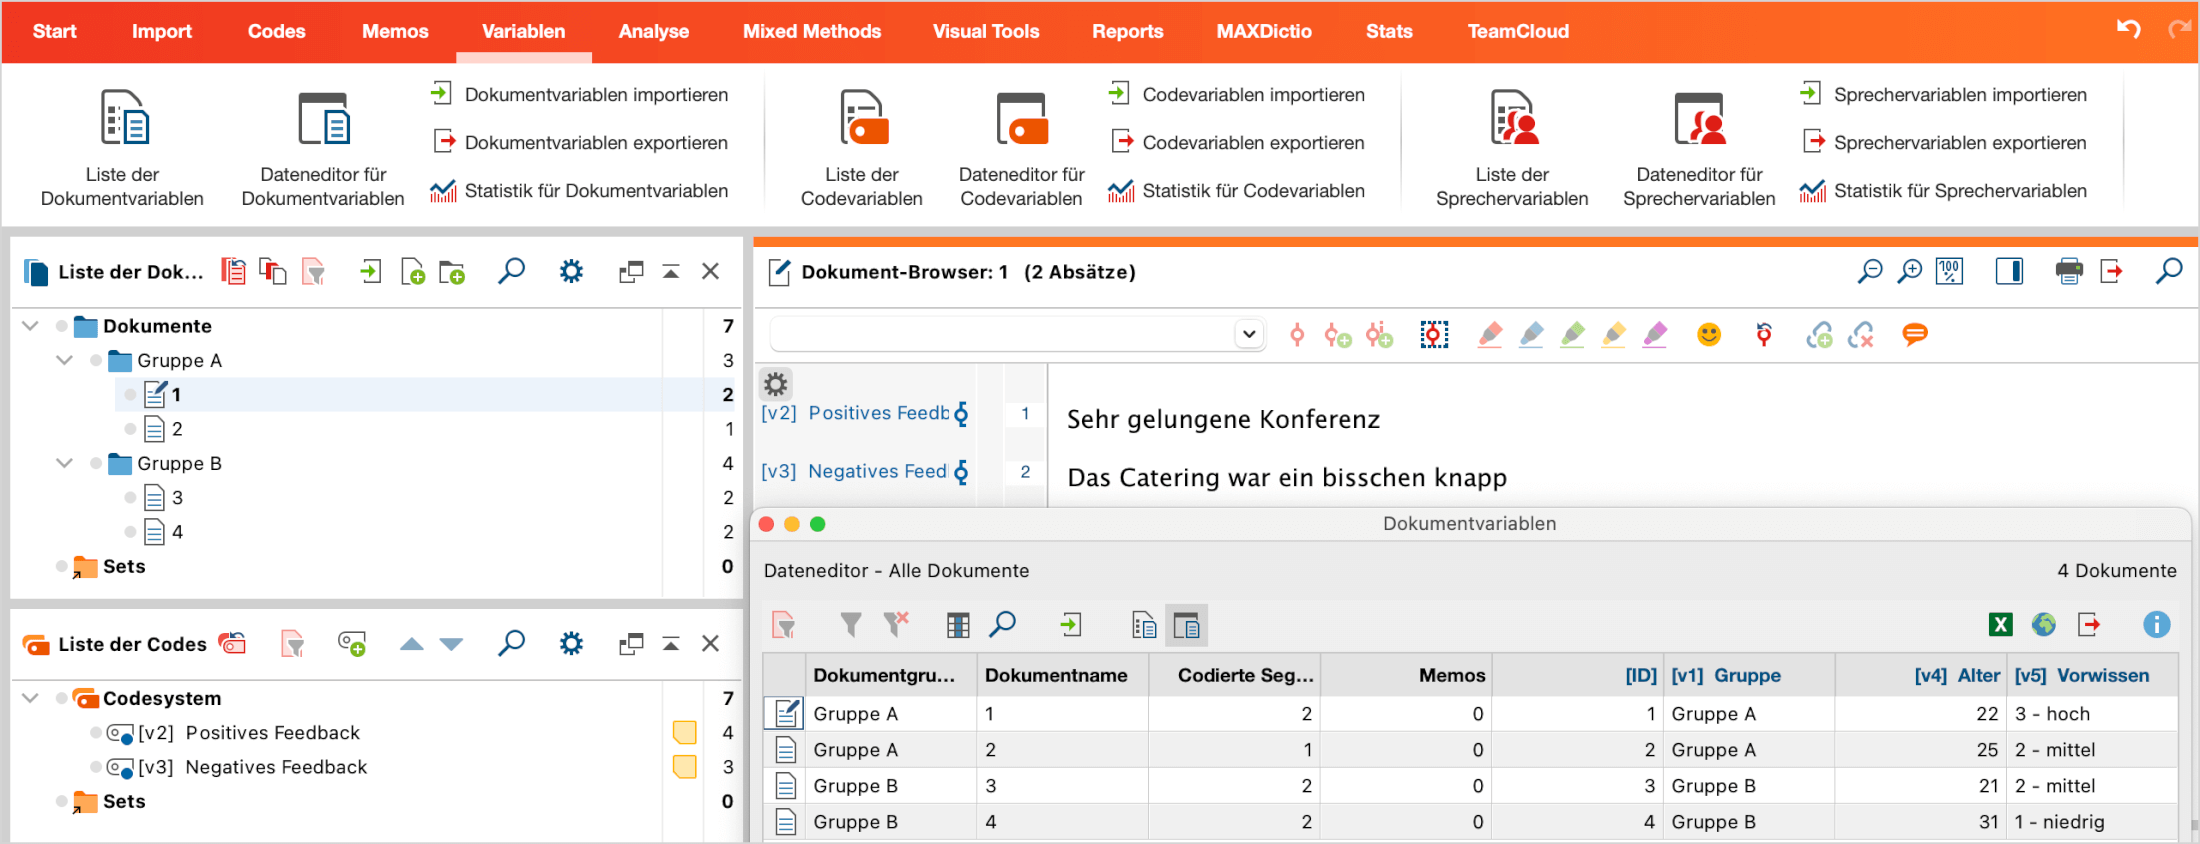Switch to the MAXDictio tab
The height and width of the screenshot is (844, 2200).
1263,31
